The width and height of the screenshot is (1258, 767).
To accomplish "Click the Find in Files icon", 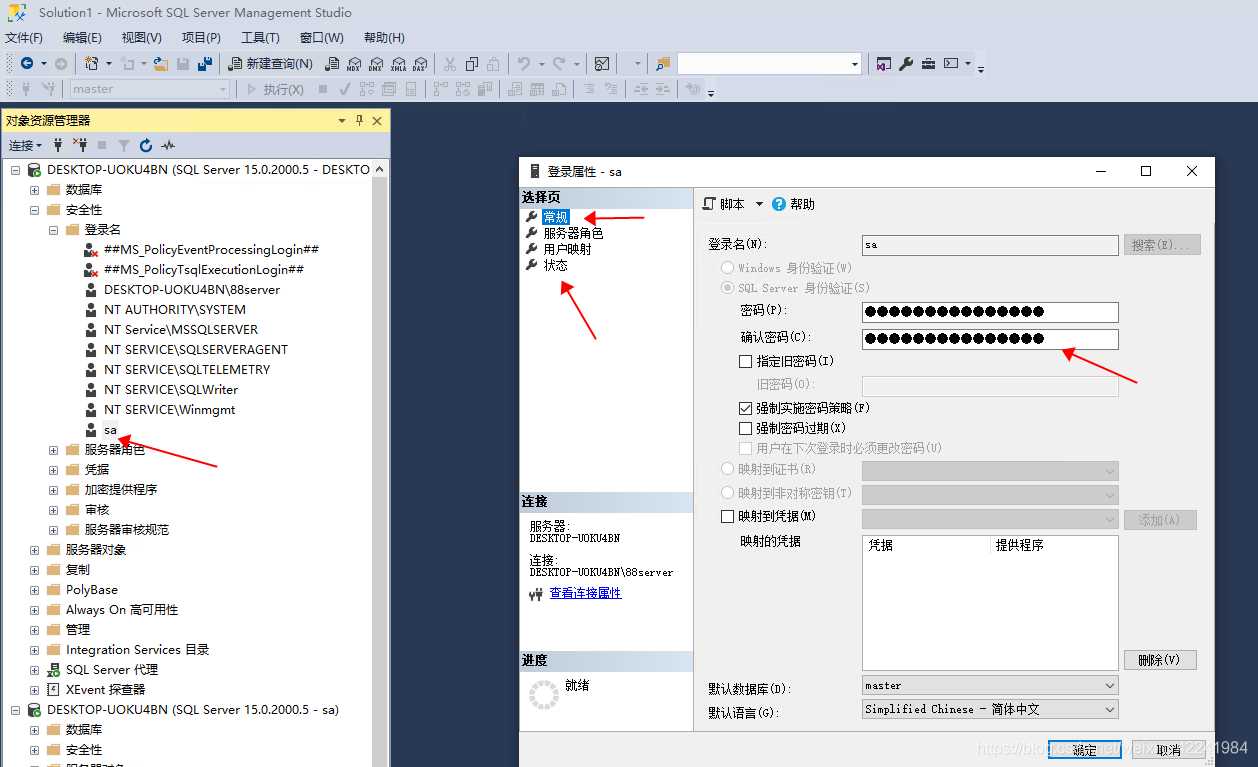I will [663, 63].
